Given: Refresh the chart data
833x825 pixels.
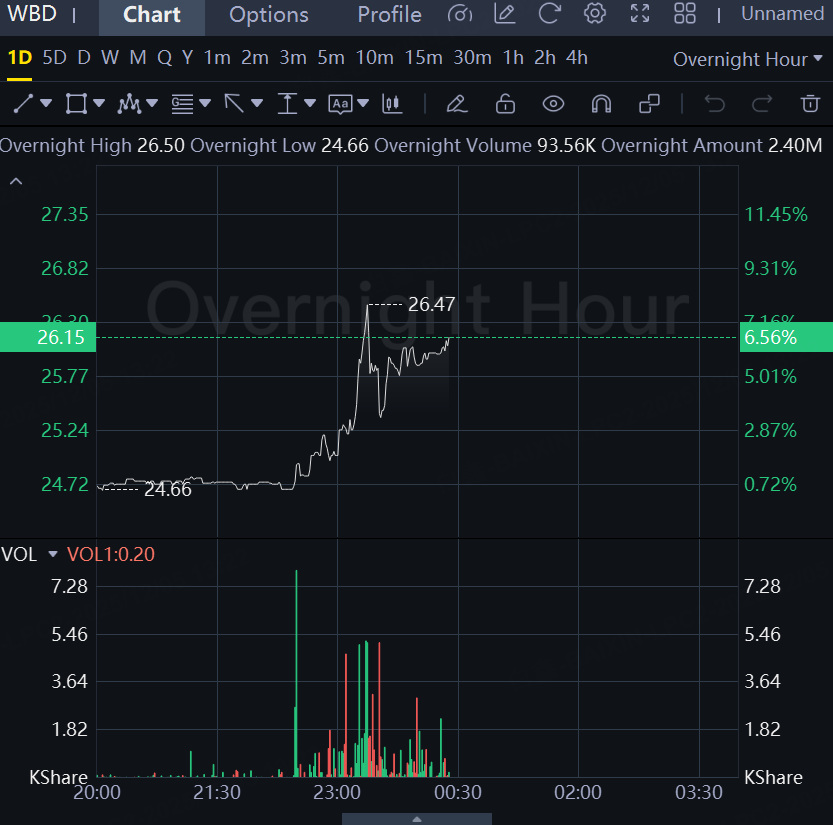Looking at the screenshot, I should 550,14.
